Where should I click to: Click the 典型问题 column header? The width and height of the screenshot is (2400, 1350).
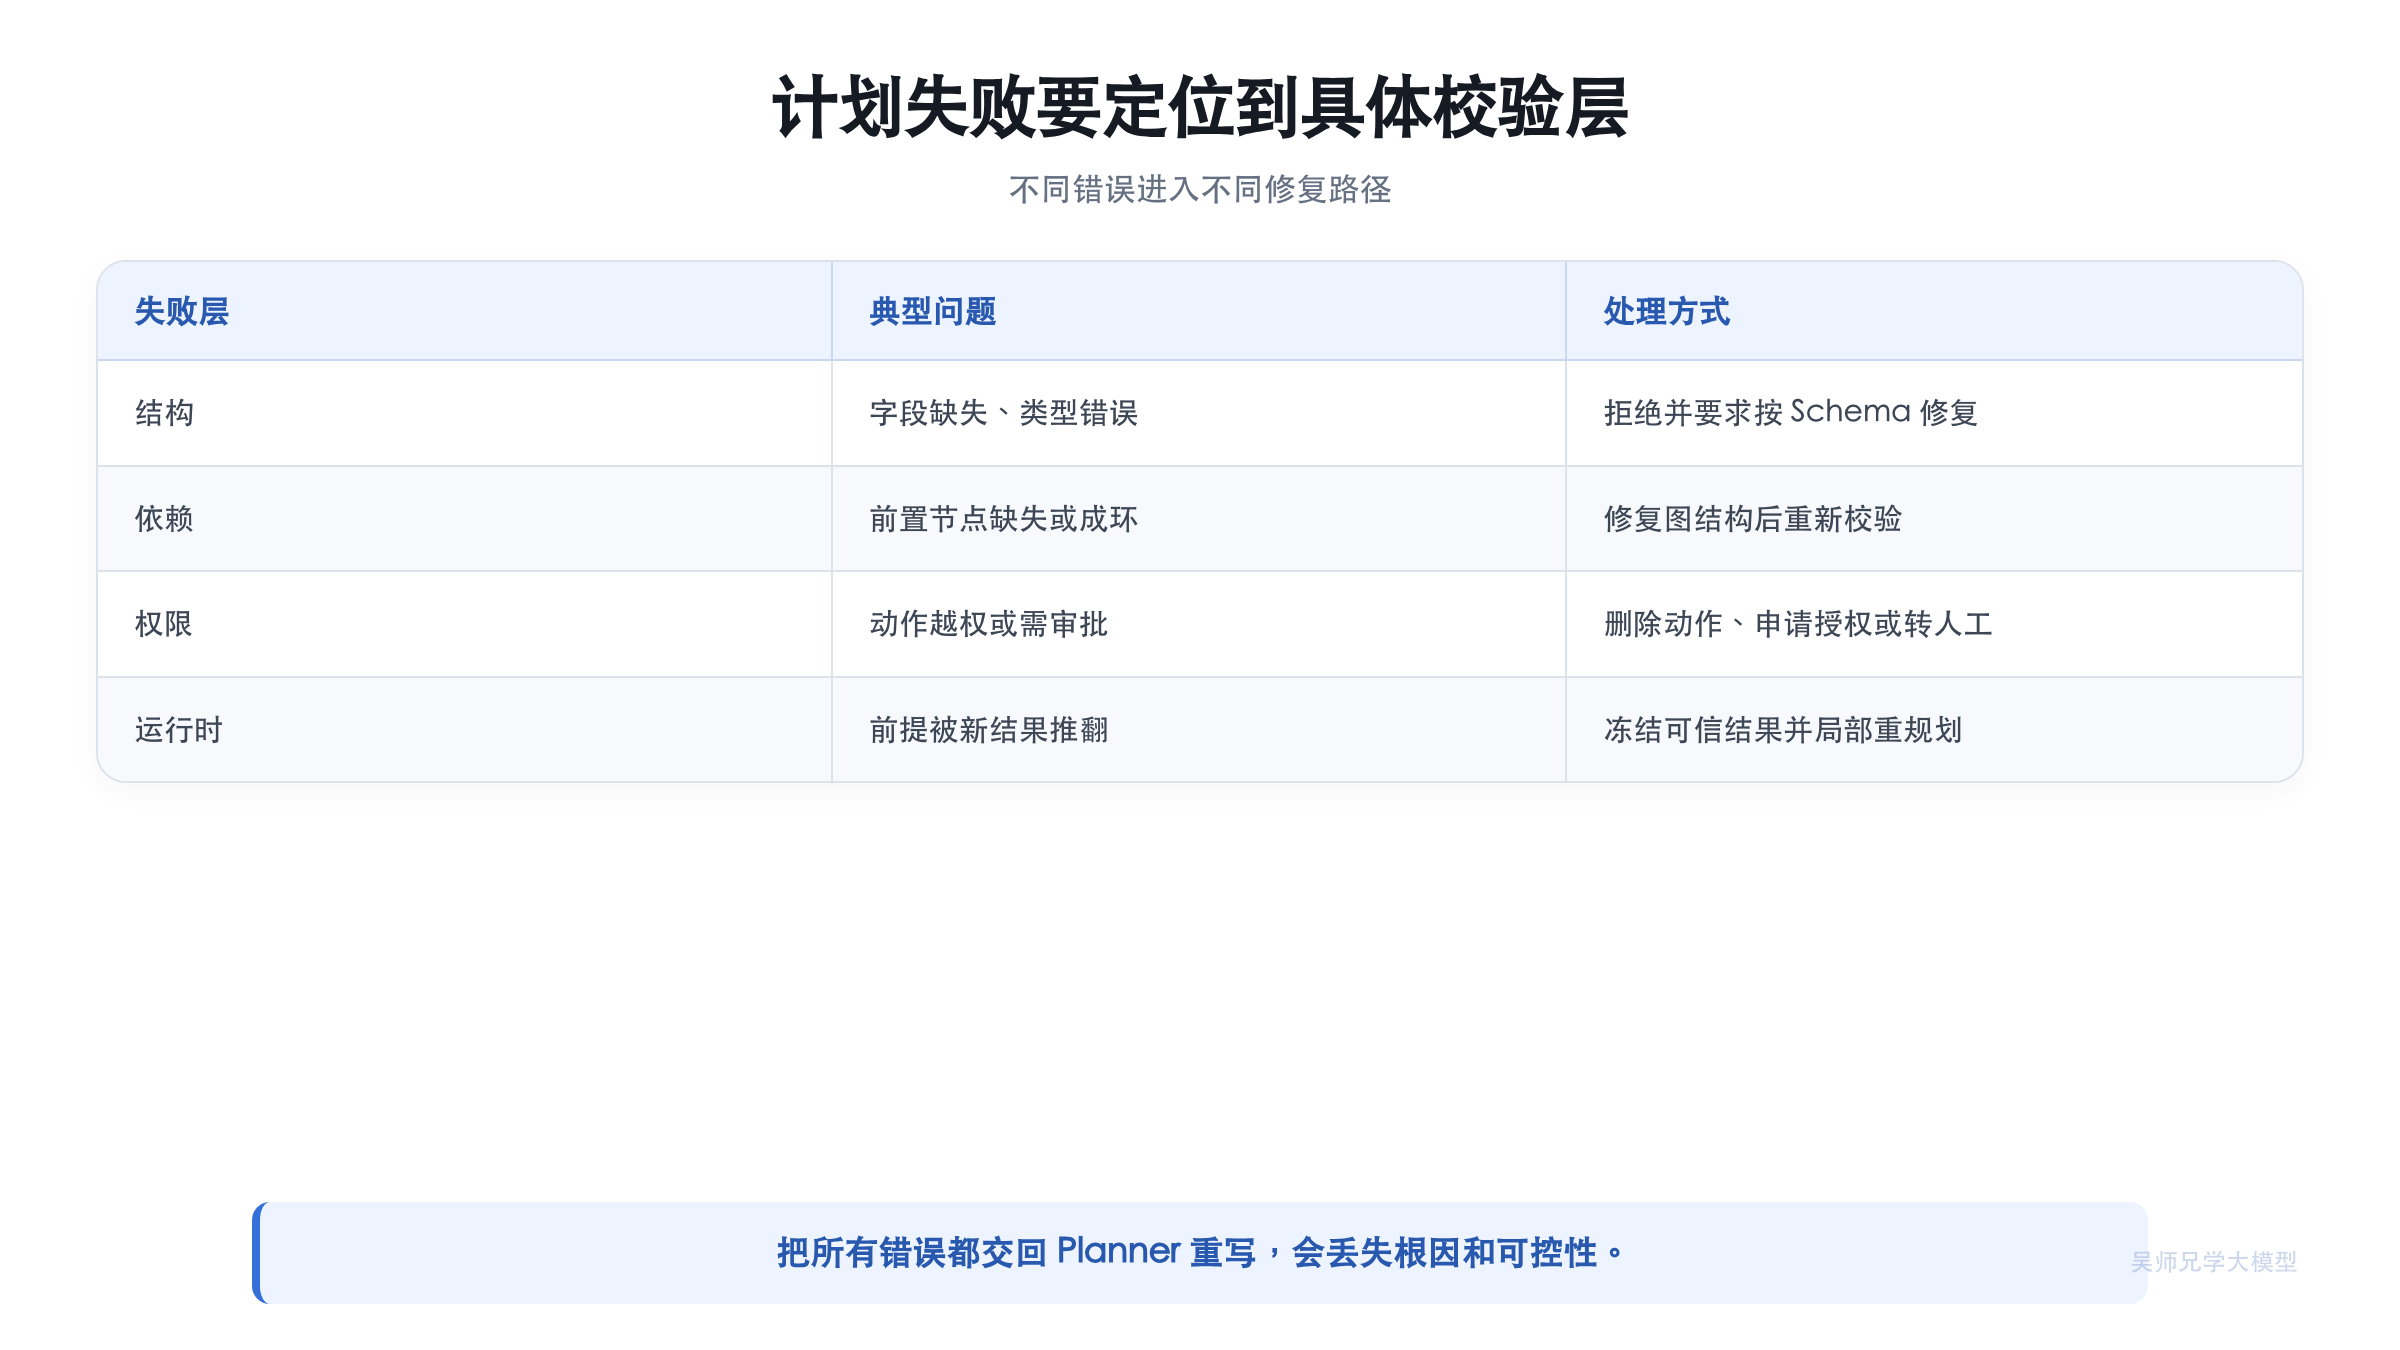(1198, 311)
